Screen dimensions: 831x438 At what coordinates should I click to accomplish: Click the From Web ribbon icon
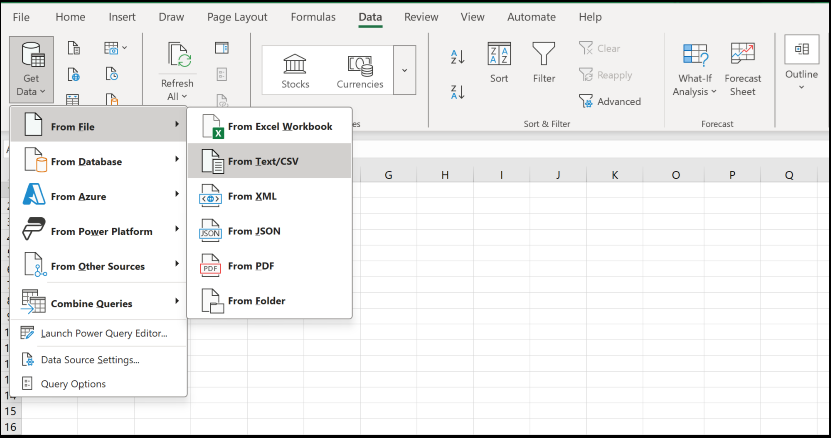[74, 74]
